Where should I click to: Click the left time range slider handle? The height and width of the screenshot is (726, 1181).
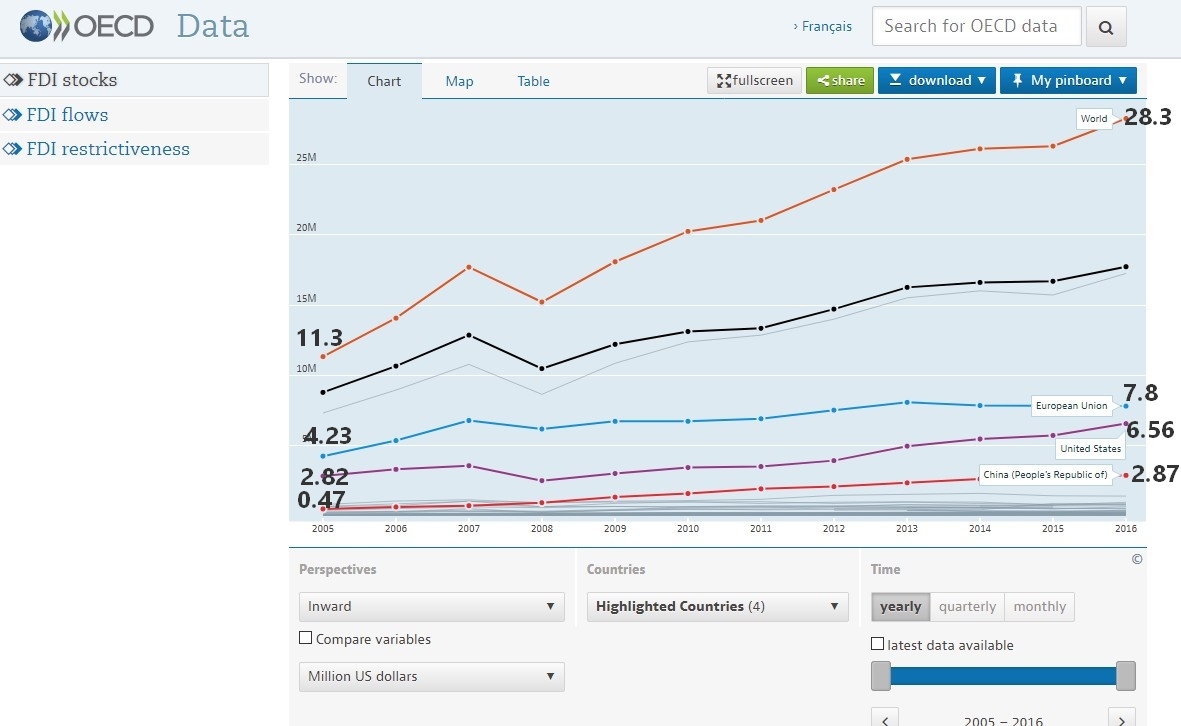[x=881, y=676]
